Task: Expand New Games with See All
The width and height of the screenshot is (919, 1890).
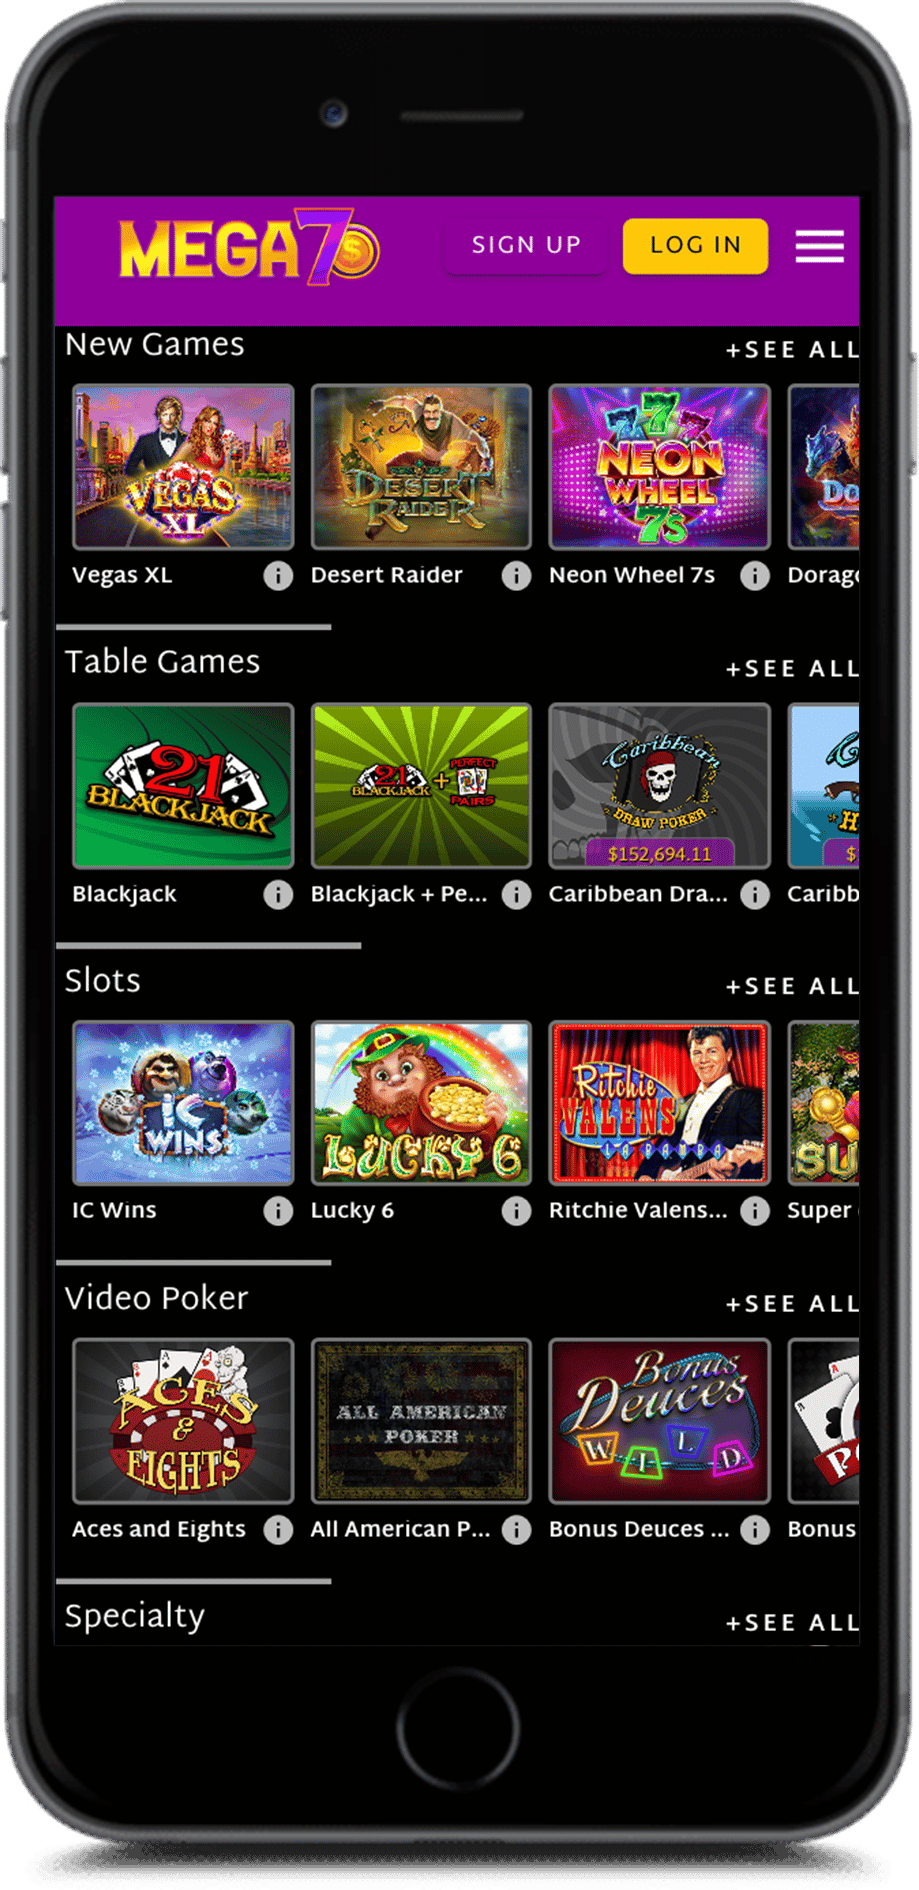Action: coord(792,350)
